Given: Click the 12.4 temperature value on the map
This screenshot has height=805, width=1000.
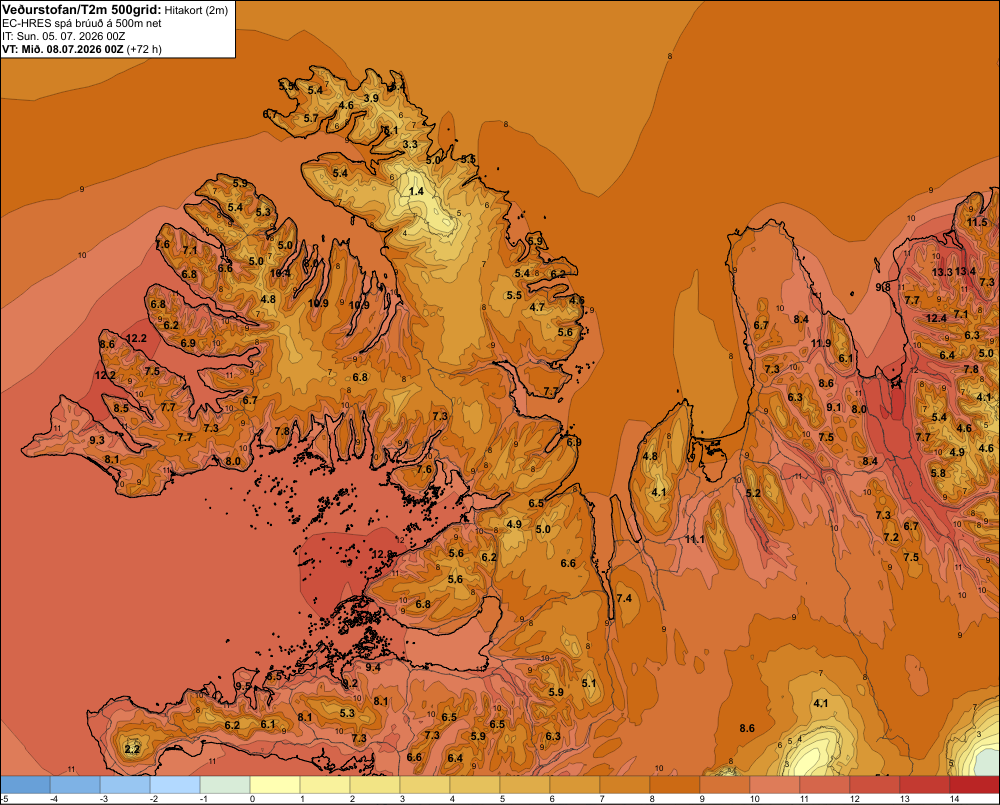Looking at the screenshot, I should (936, 318).
